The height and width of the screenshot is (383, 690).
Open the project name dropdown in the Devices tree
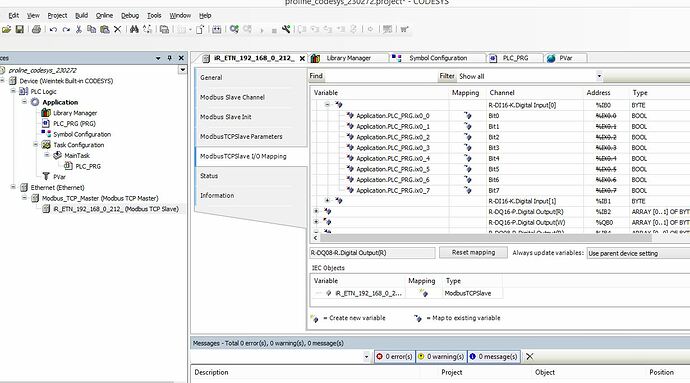182,70
